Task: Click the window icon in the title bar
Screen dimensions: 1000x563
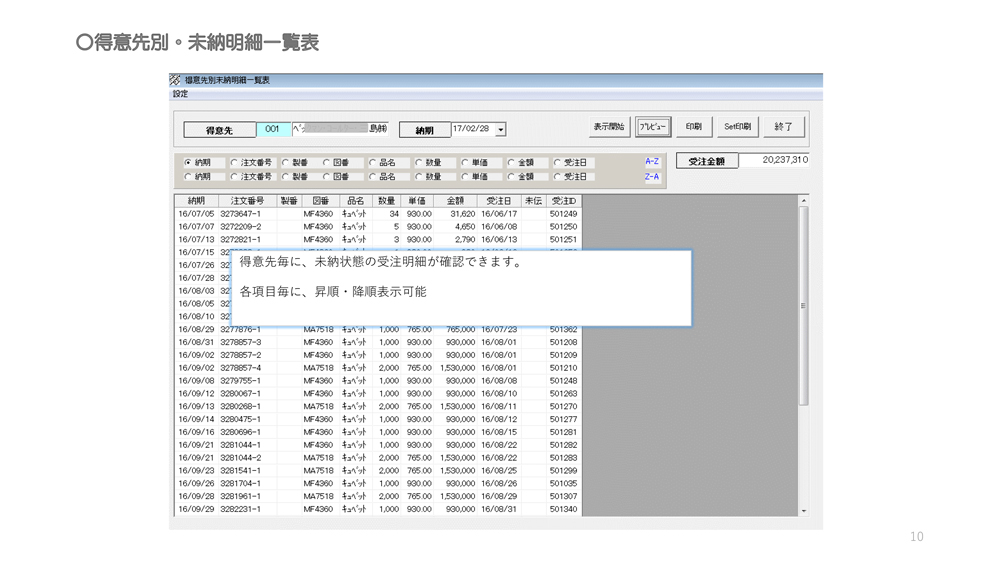Action: click(x=175, y=80)
